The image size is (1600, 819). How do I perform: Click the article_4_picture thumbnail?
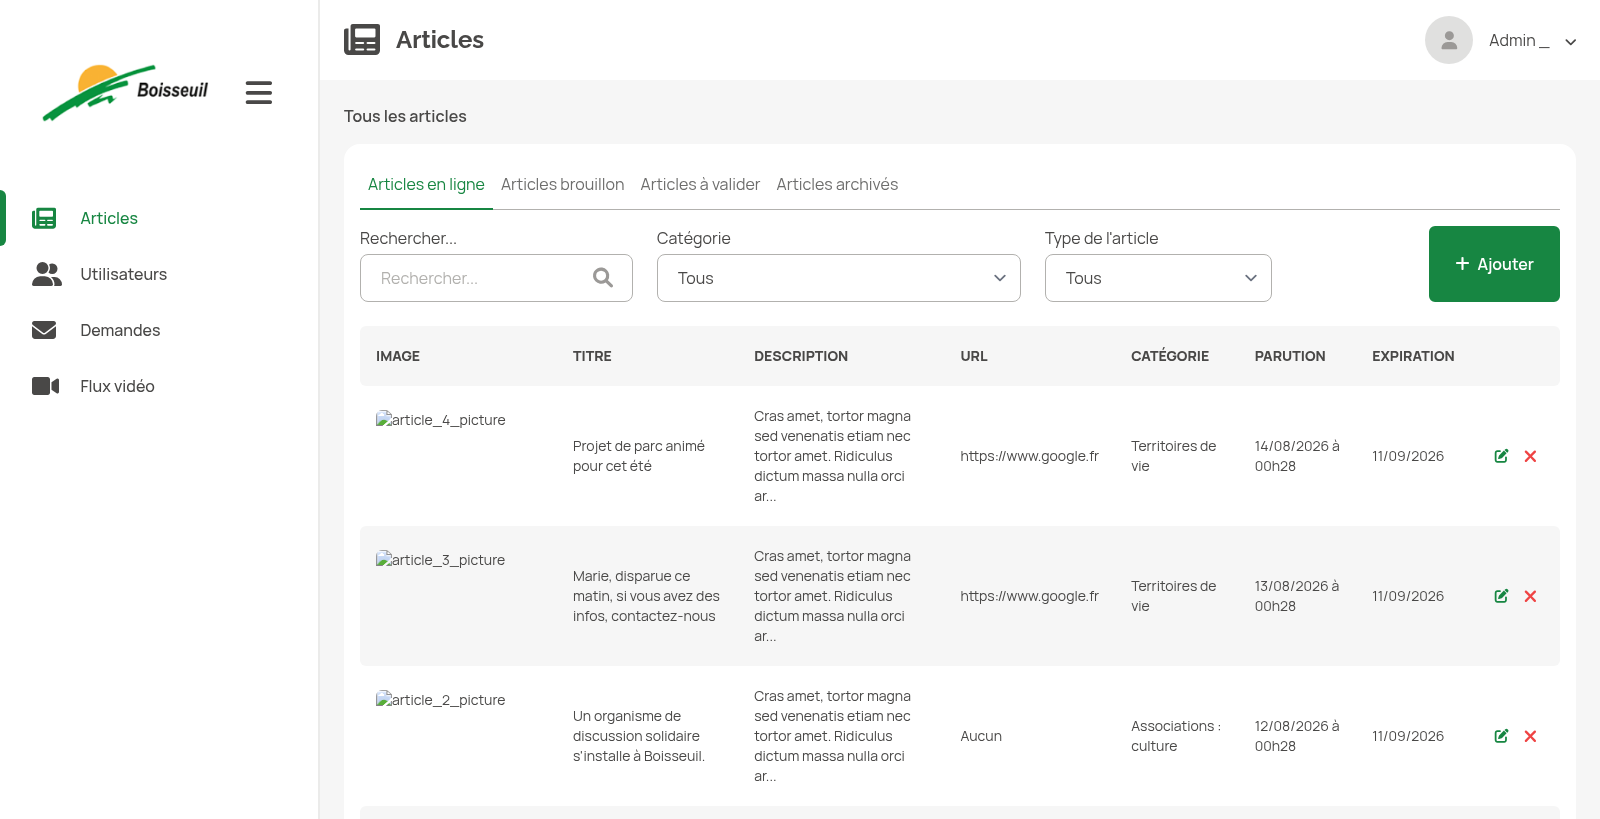click(441, 420)
